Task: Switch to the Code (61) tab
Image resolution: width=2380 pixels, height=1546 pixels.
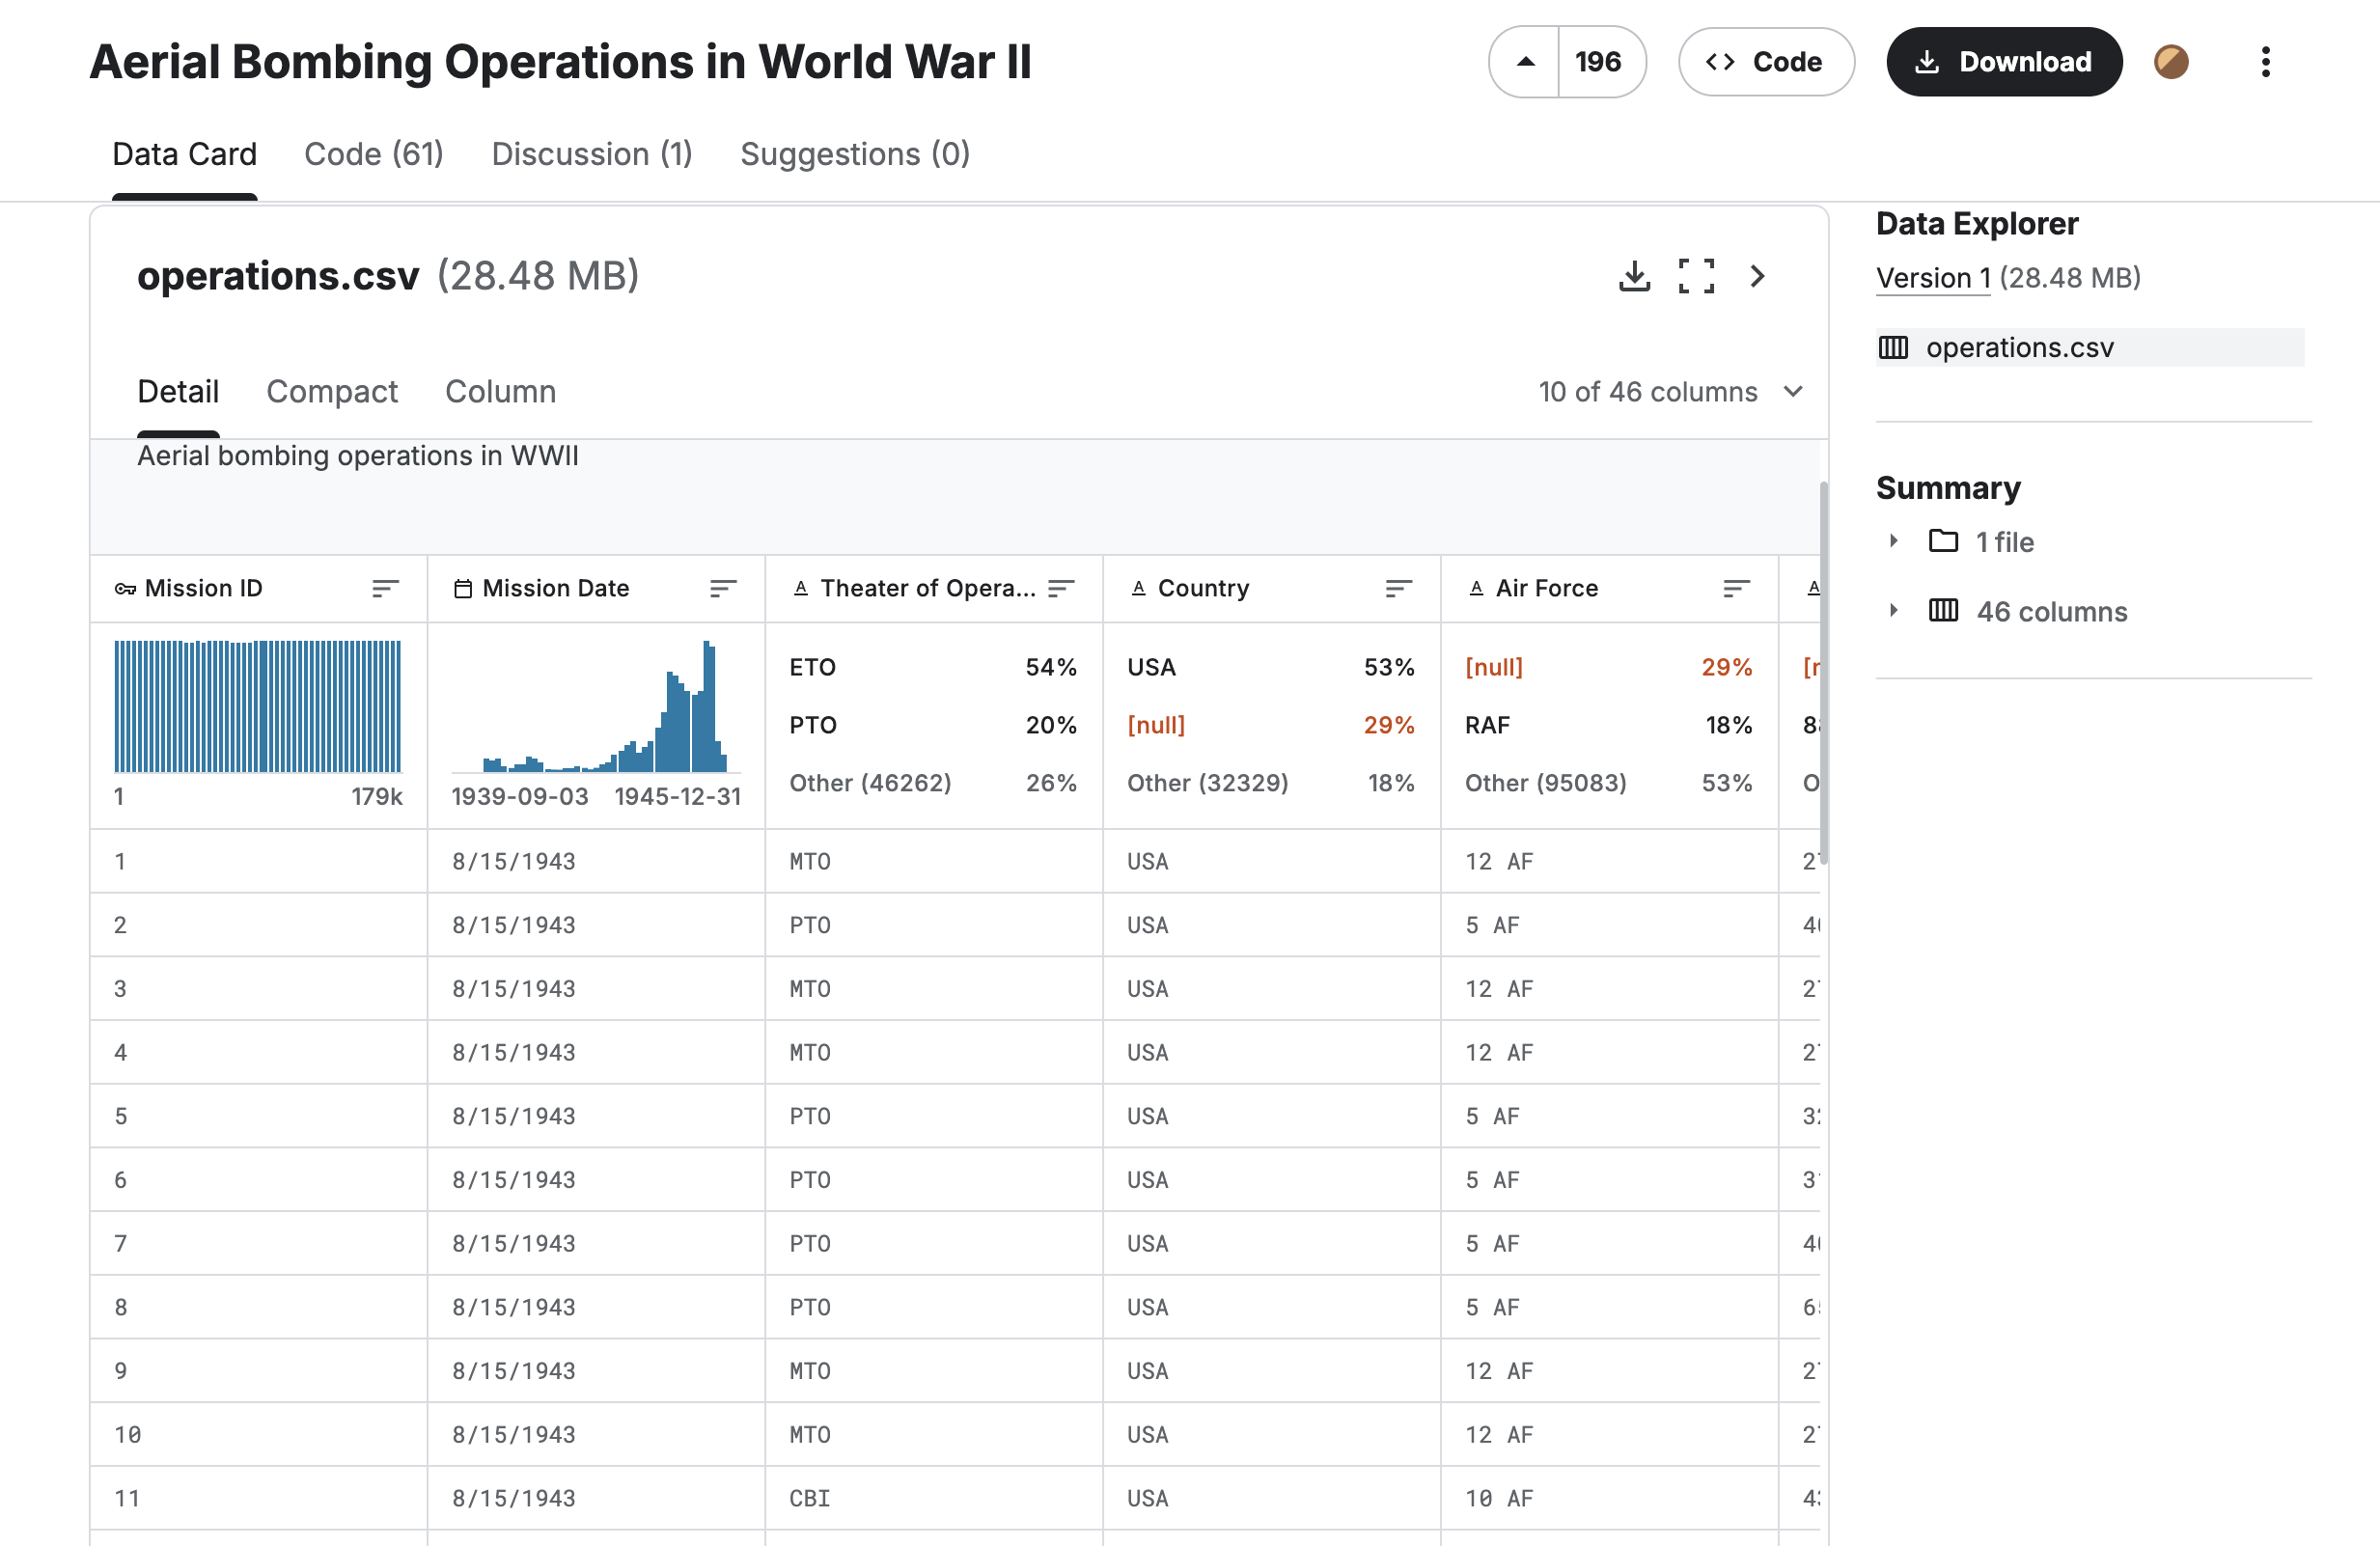Action: coord(373,154)
